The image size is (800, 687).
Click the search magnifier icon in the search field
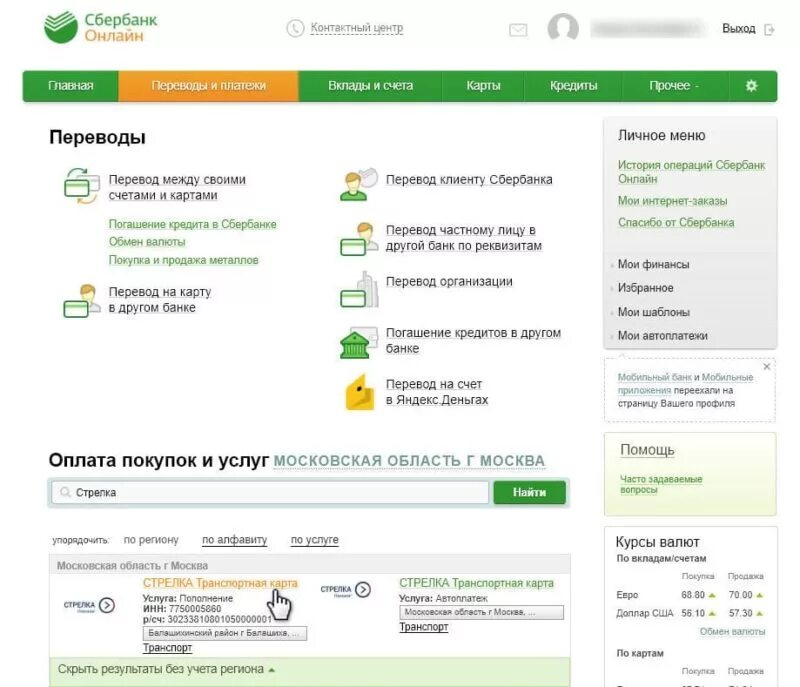(65, 492)
